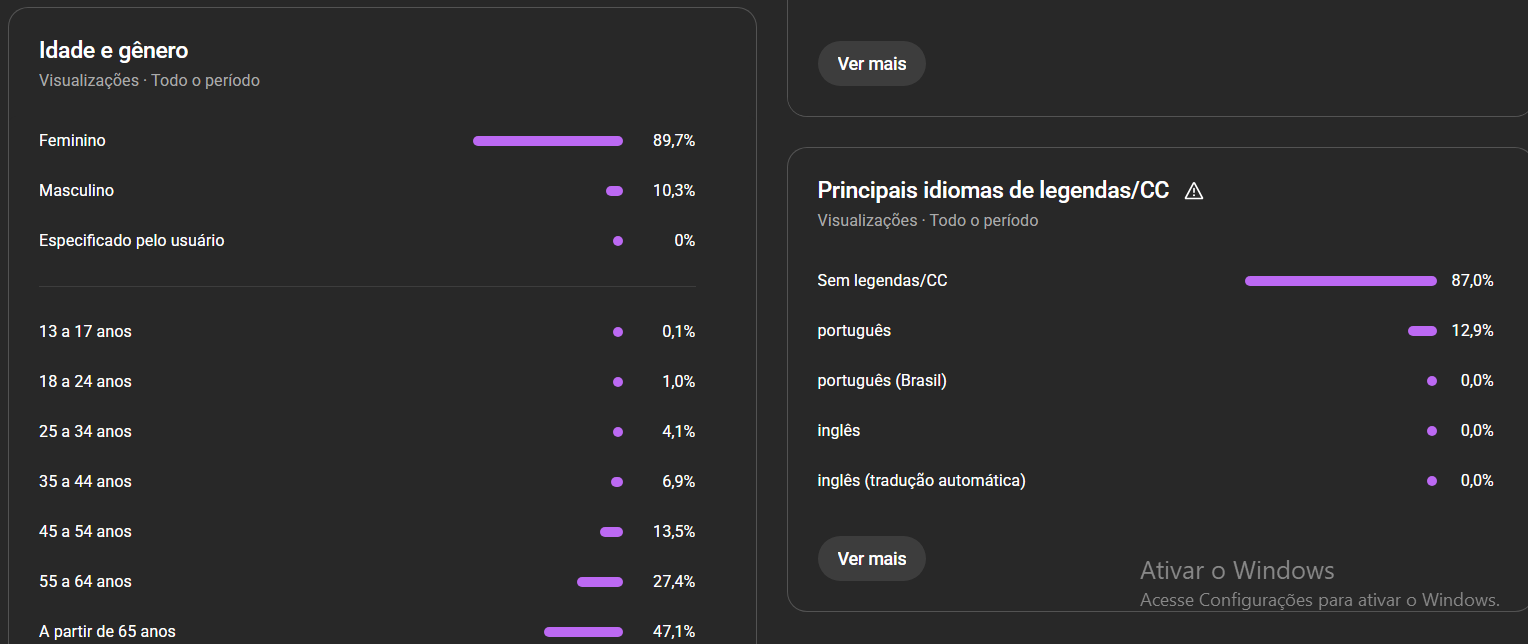Click the Especificado pelo usuário dot
The image size is (1528, 644).
coord(618,241)
